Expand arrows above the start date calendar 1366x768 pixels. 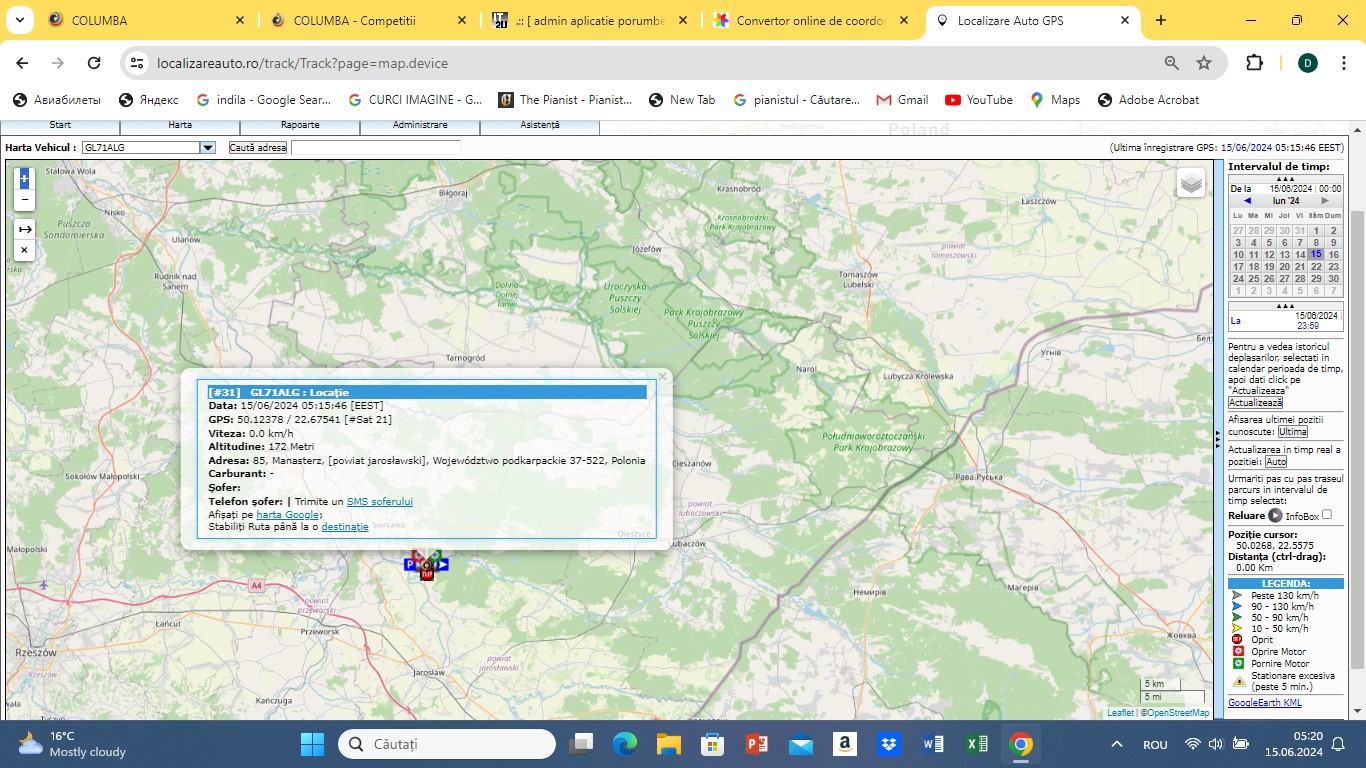coord(1285,179)
